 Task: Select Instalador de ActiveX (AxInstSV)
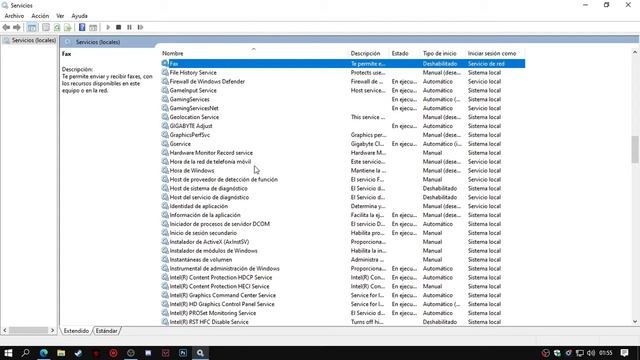(x=343, y=242)
